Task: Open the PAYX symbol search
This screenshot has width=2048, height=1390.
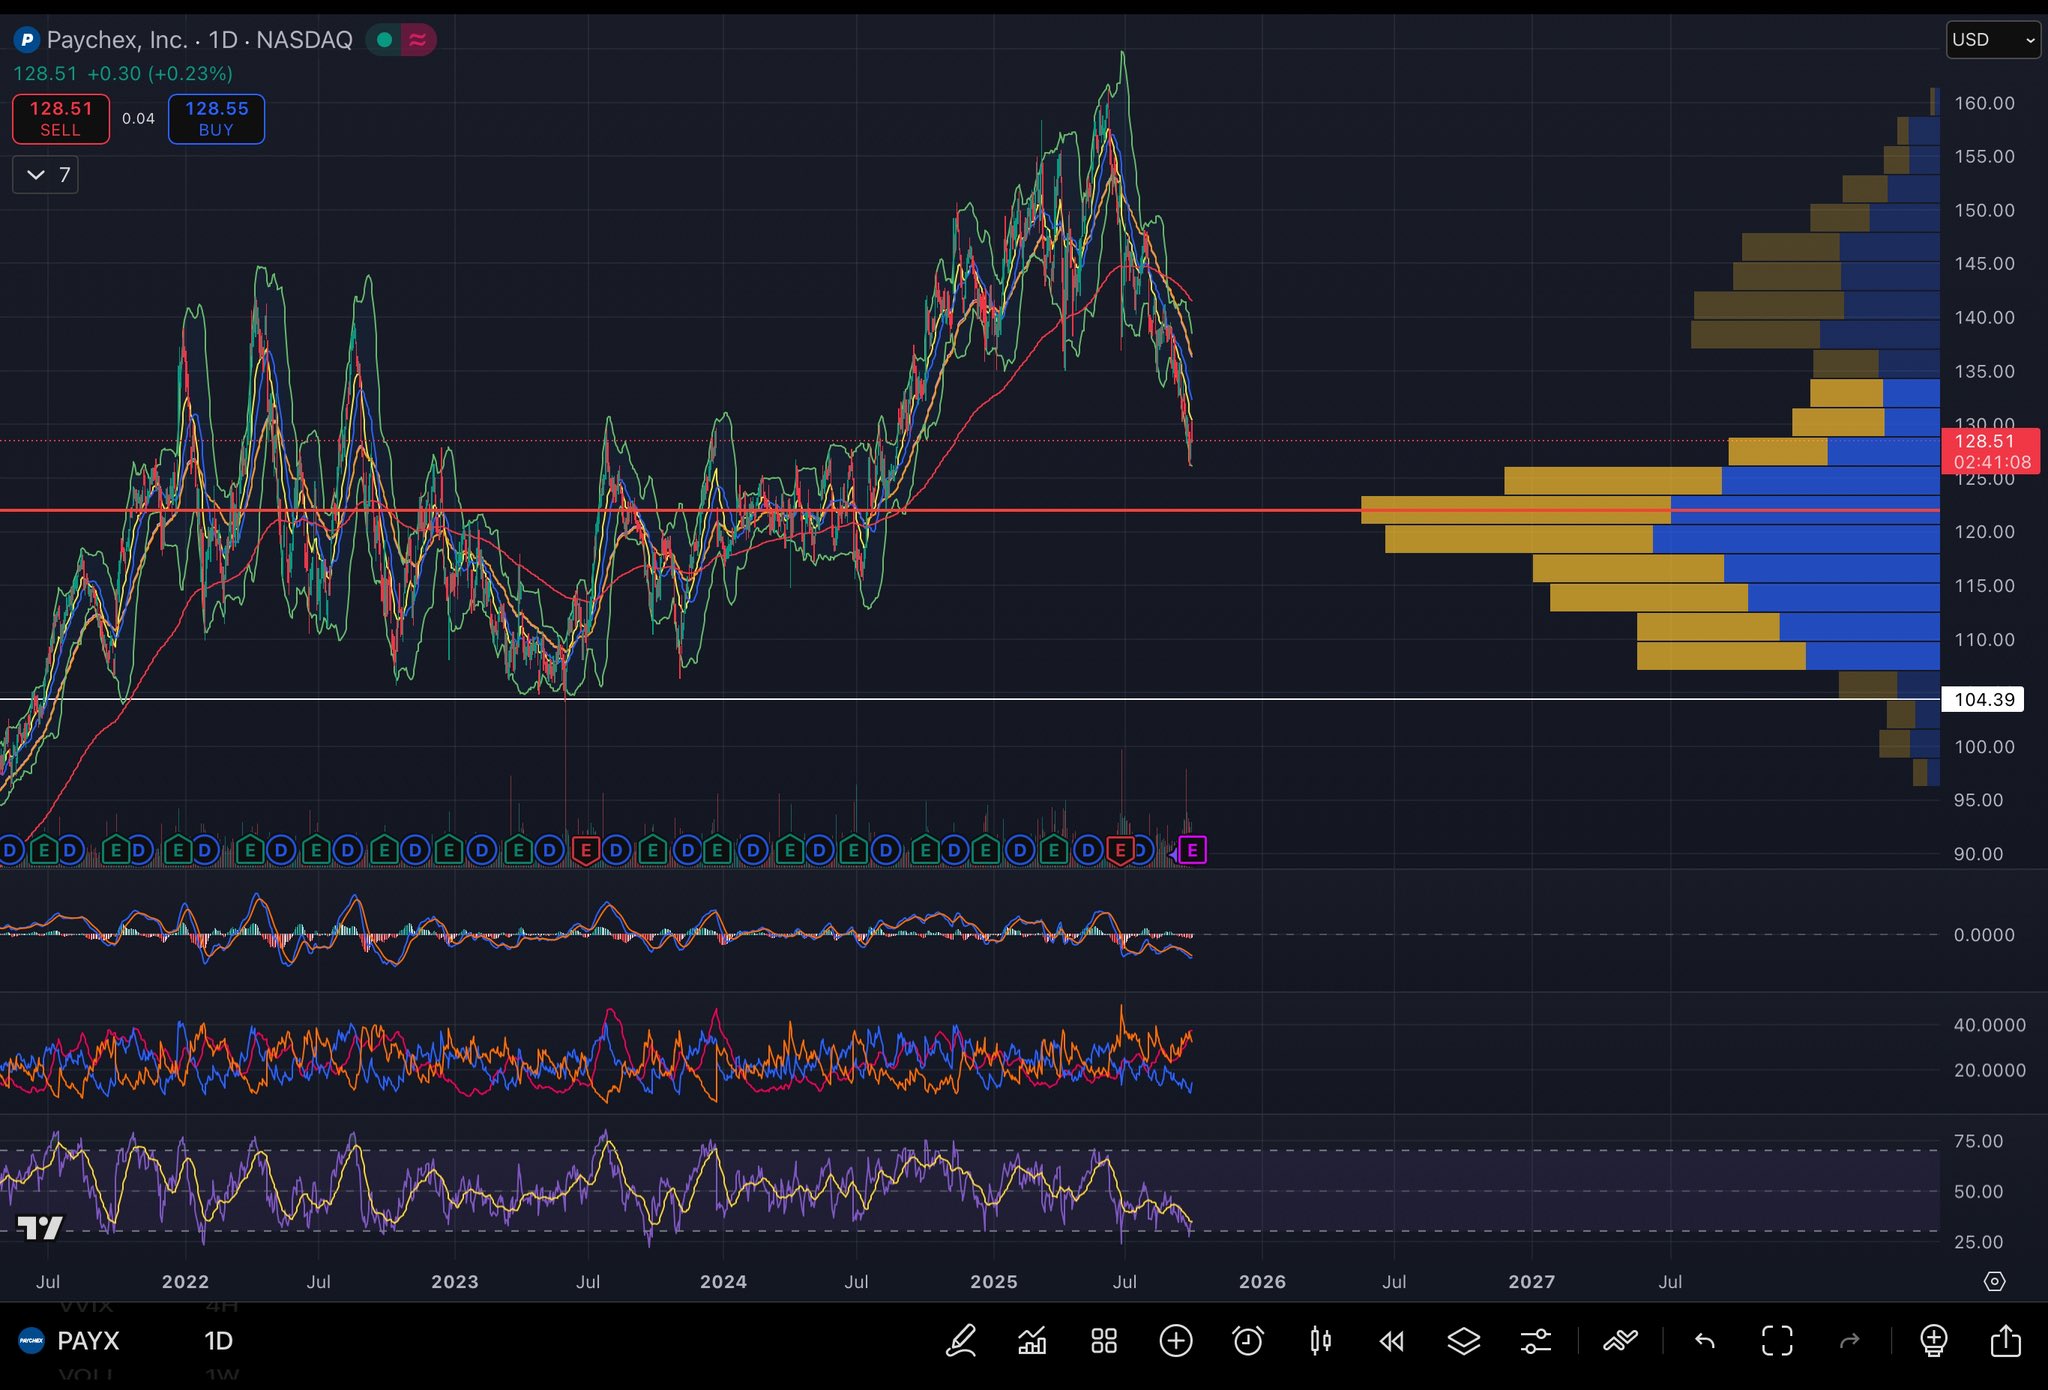Action: [x=88, y=1341]
